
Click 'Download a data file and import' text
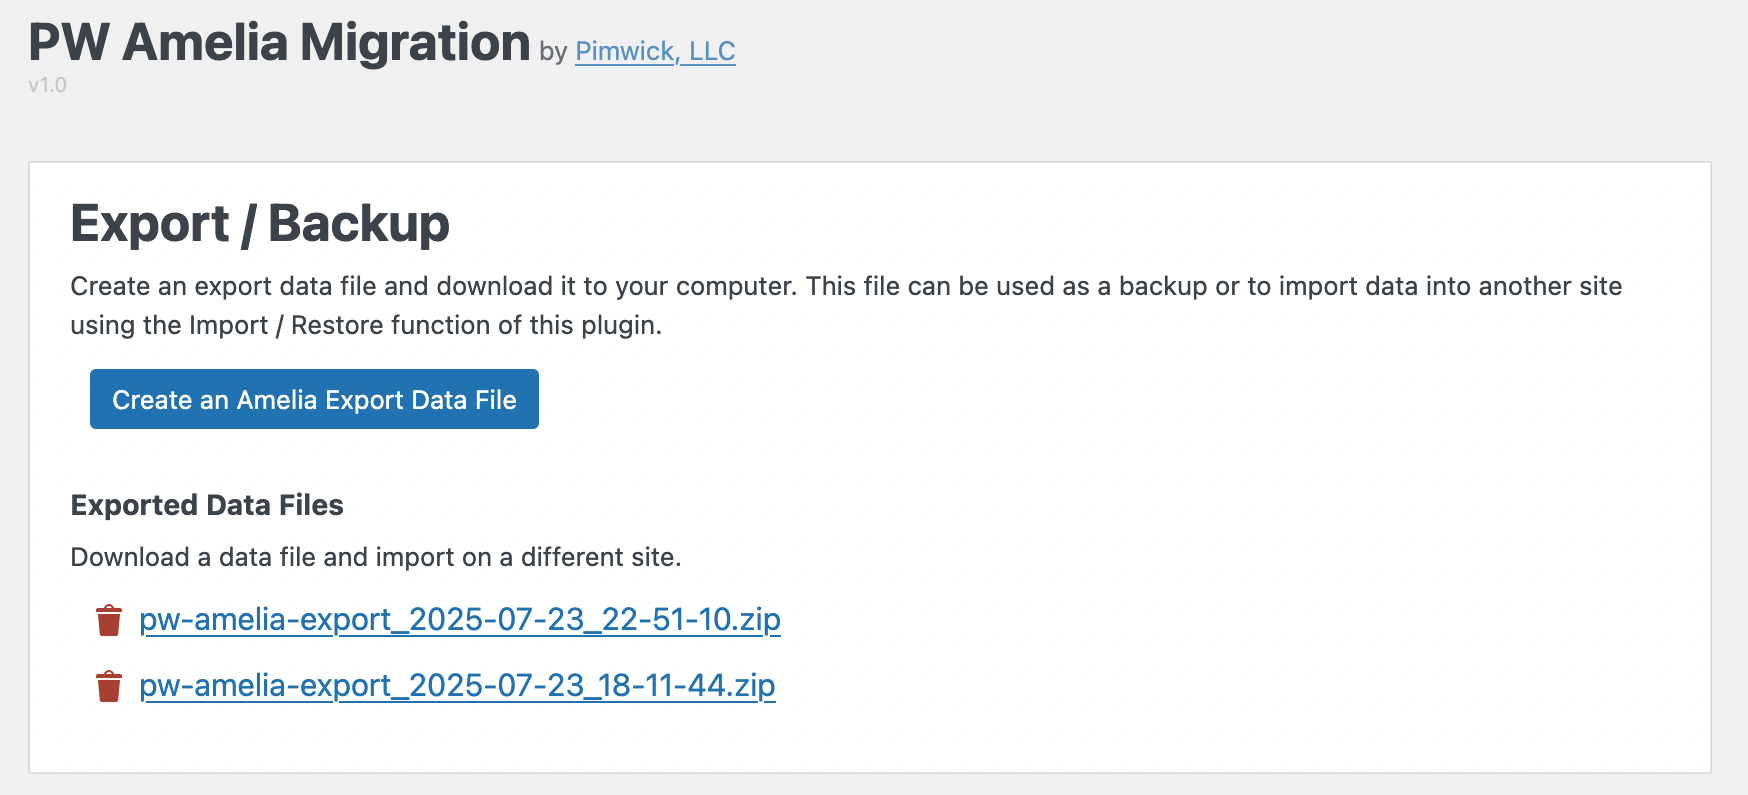(x=376, y=557)
